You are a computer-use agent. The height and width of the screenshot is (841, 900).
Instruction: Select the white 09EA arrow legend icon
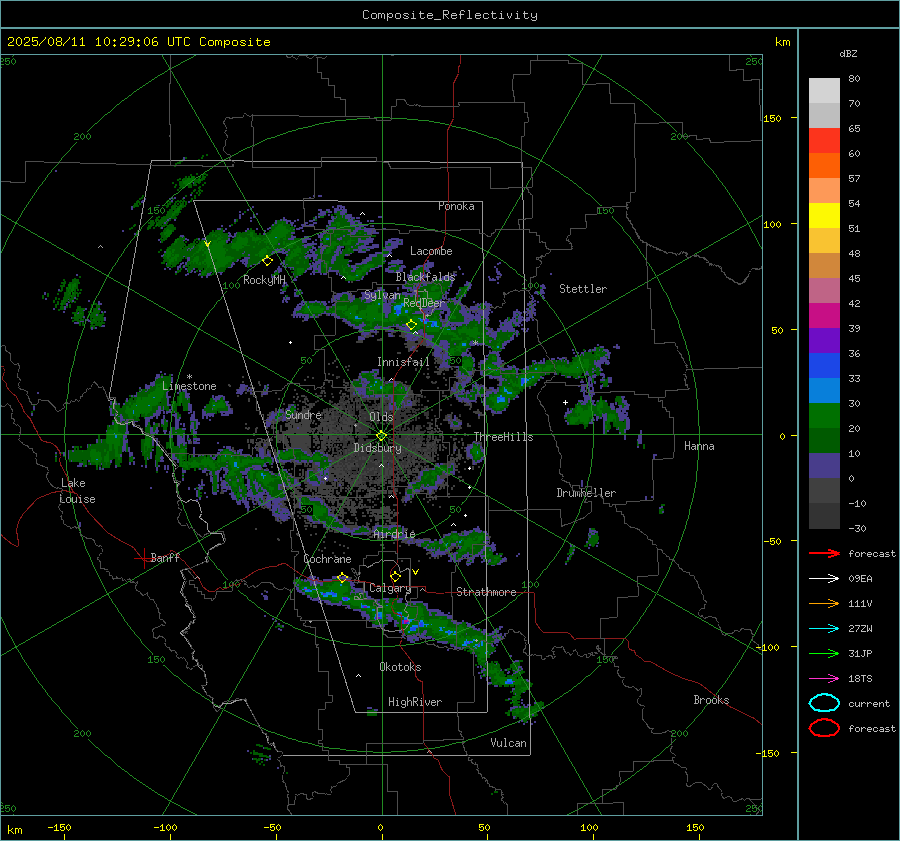[x=824, y=578]
